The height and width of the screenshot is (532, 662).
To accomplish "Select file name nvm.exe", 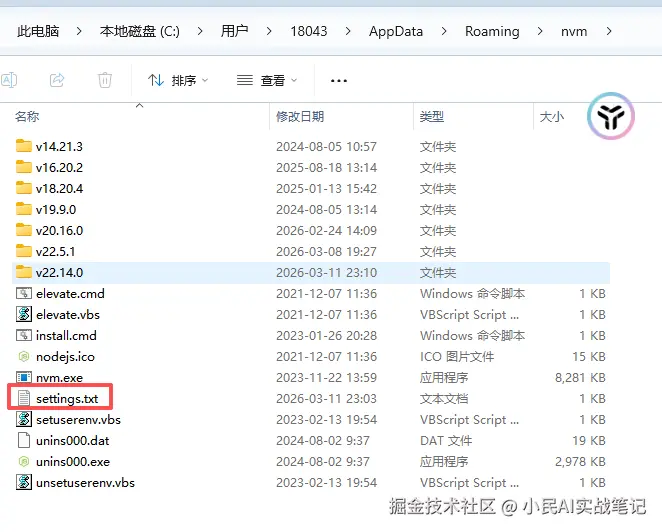I will pyautogui.click(x=60, y=377).
